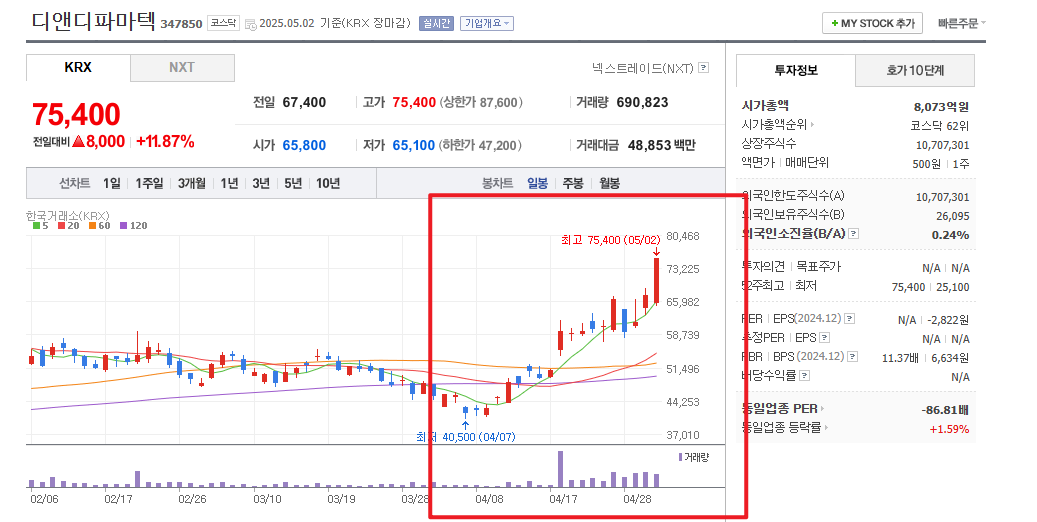Click the 투자의견 label
1037x522 pixels.
[763, 267]
